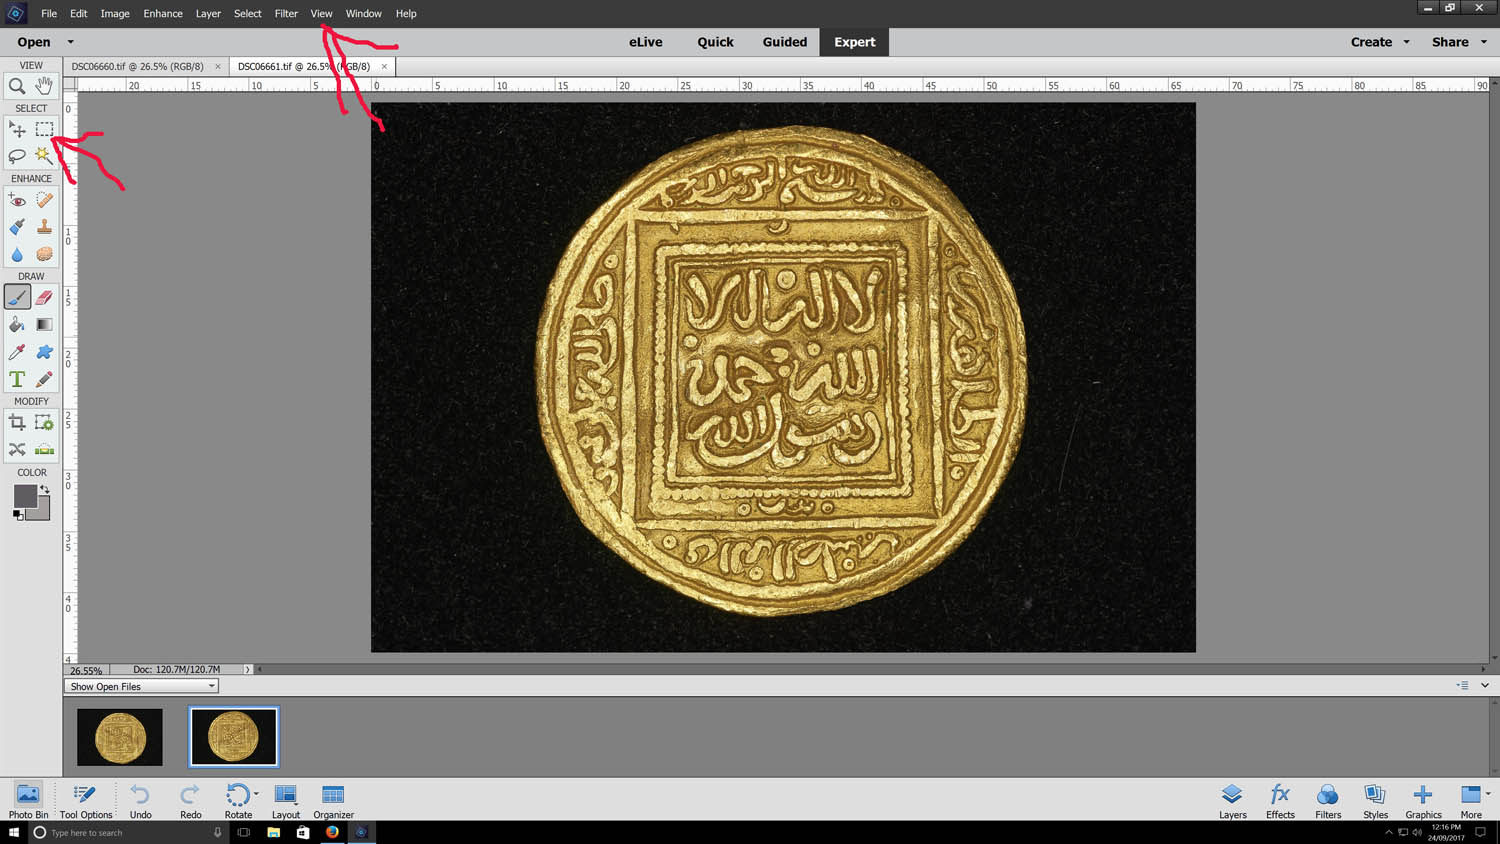Switch to the Guided mode tab
The width and height of the screenshot is (1500, 844).
coord(785,42)
